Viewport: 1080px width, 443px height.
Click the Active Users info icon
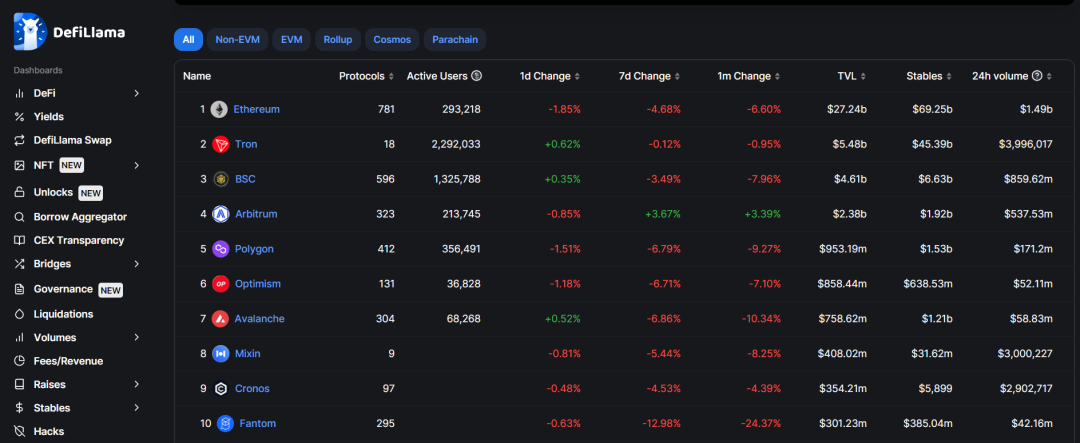(476, 76)
